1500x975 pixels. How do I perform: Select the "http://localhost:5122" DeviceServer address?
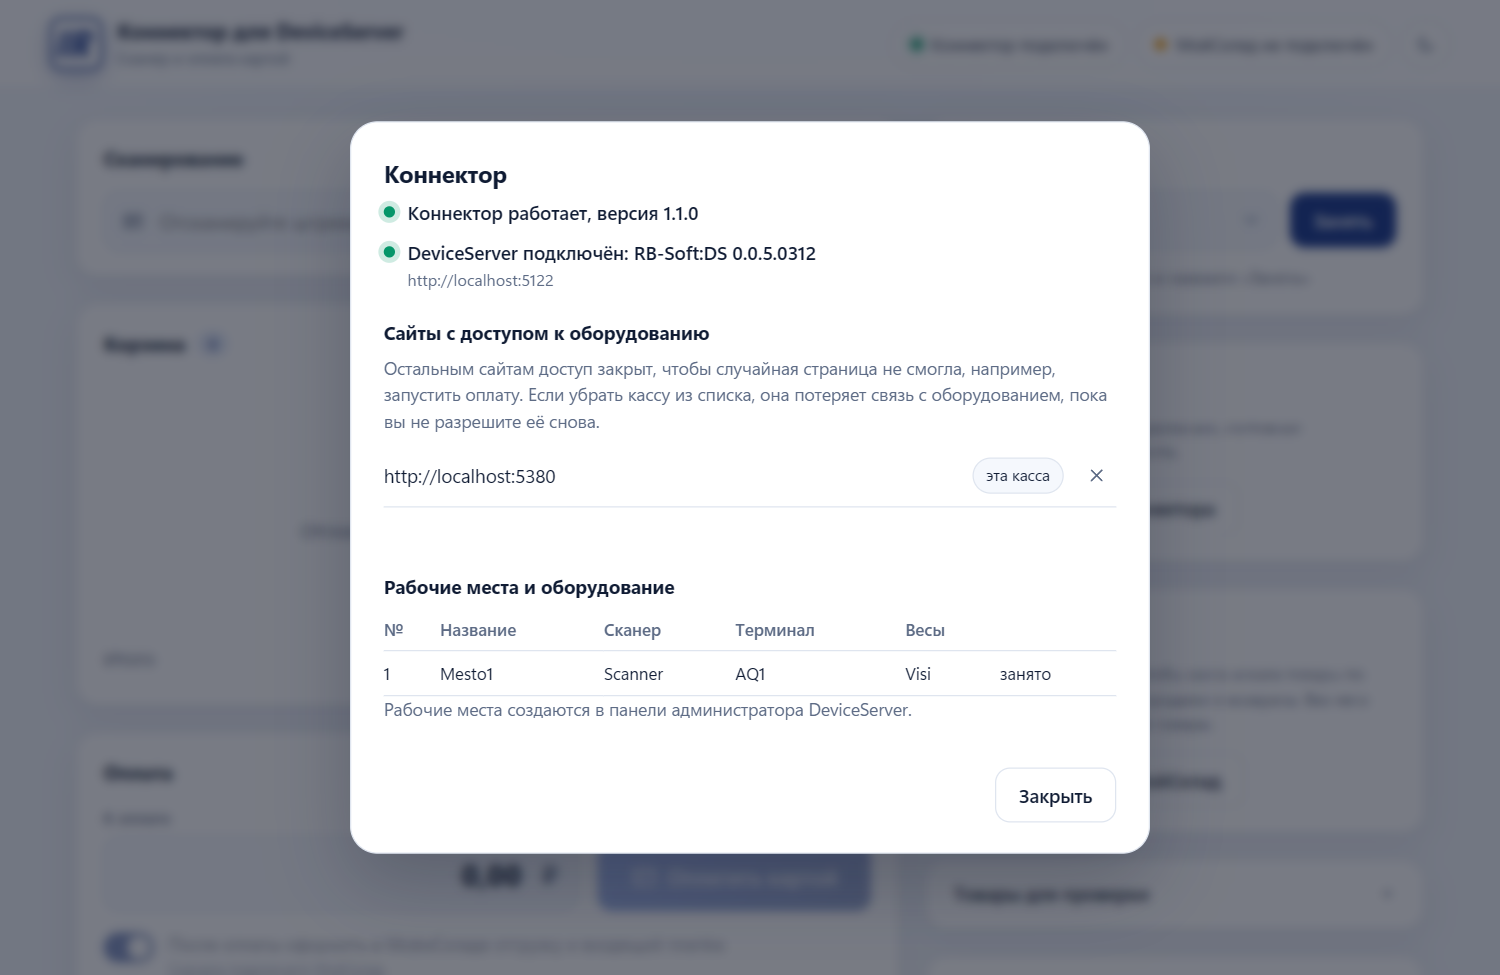[x=480, y=281]
